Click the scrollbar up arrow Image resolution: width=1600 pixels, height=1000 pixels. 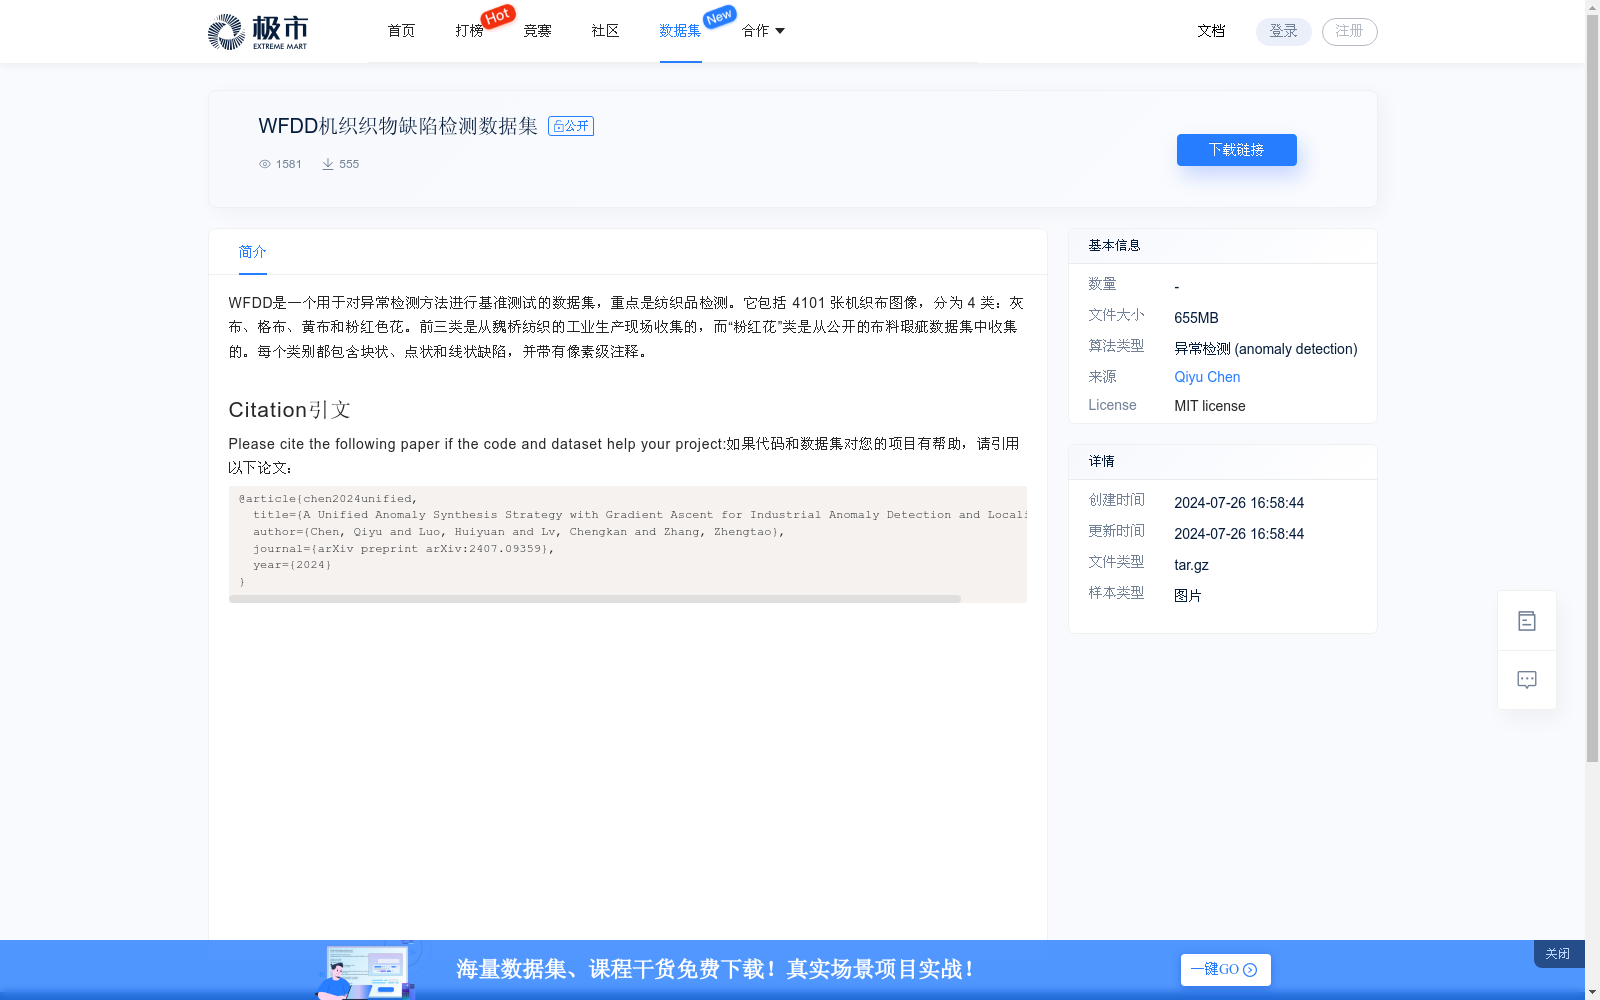tap(1592, 7)
